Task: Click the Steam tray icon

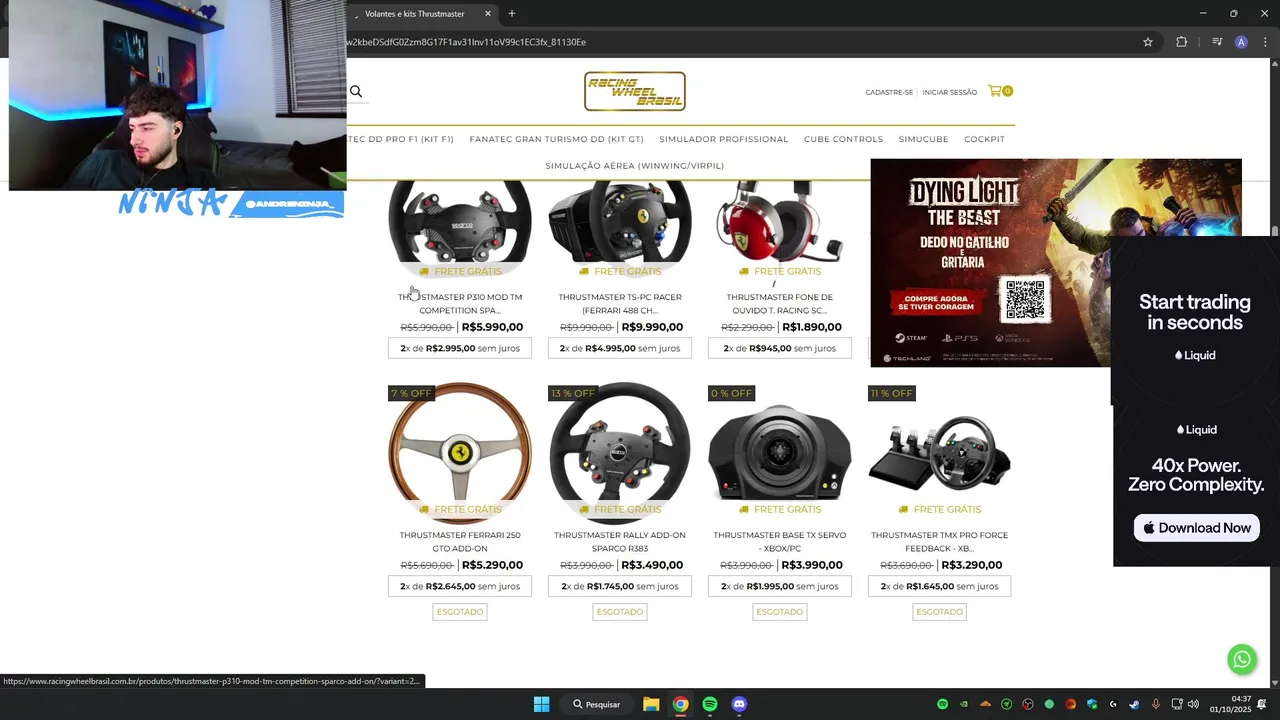Action: point(1134,704)
